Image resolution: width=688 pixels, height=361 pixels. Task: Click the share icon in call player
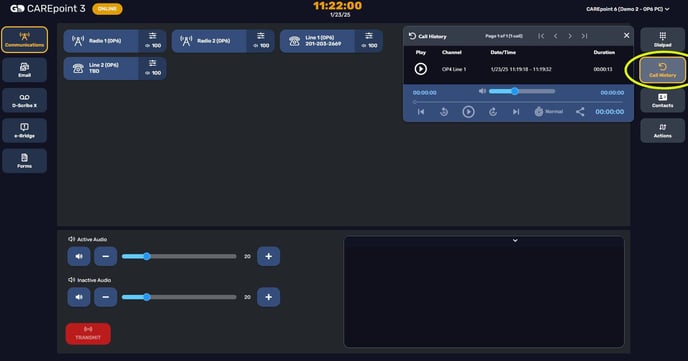pyautogui.click(x=580, y=112)
